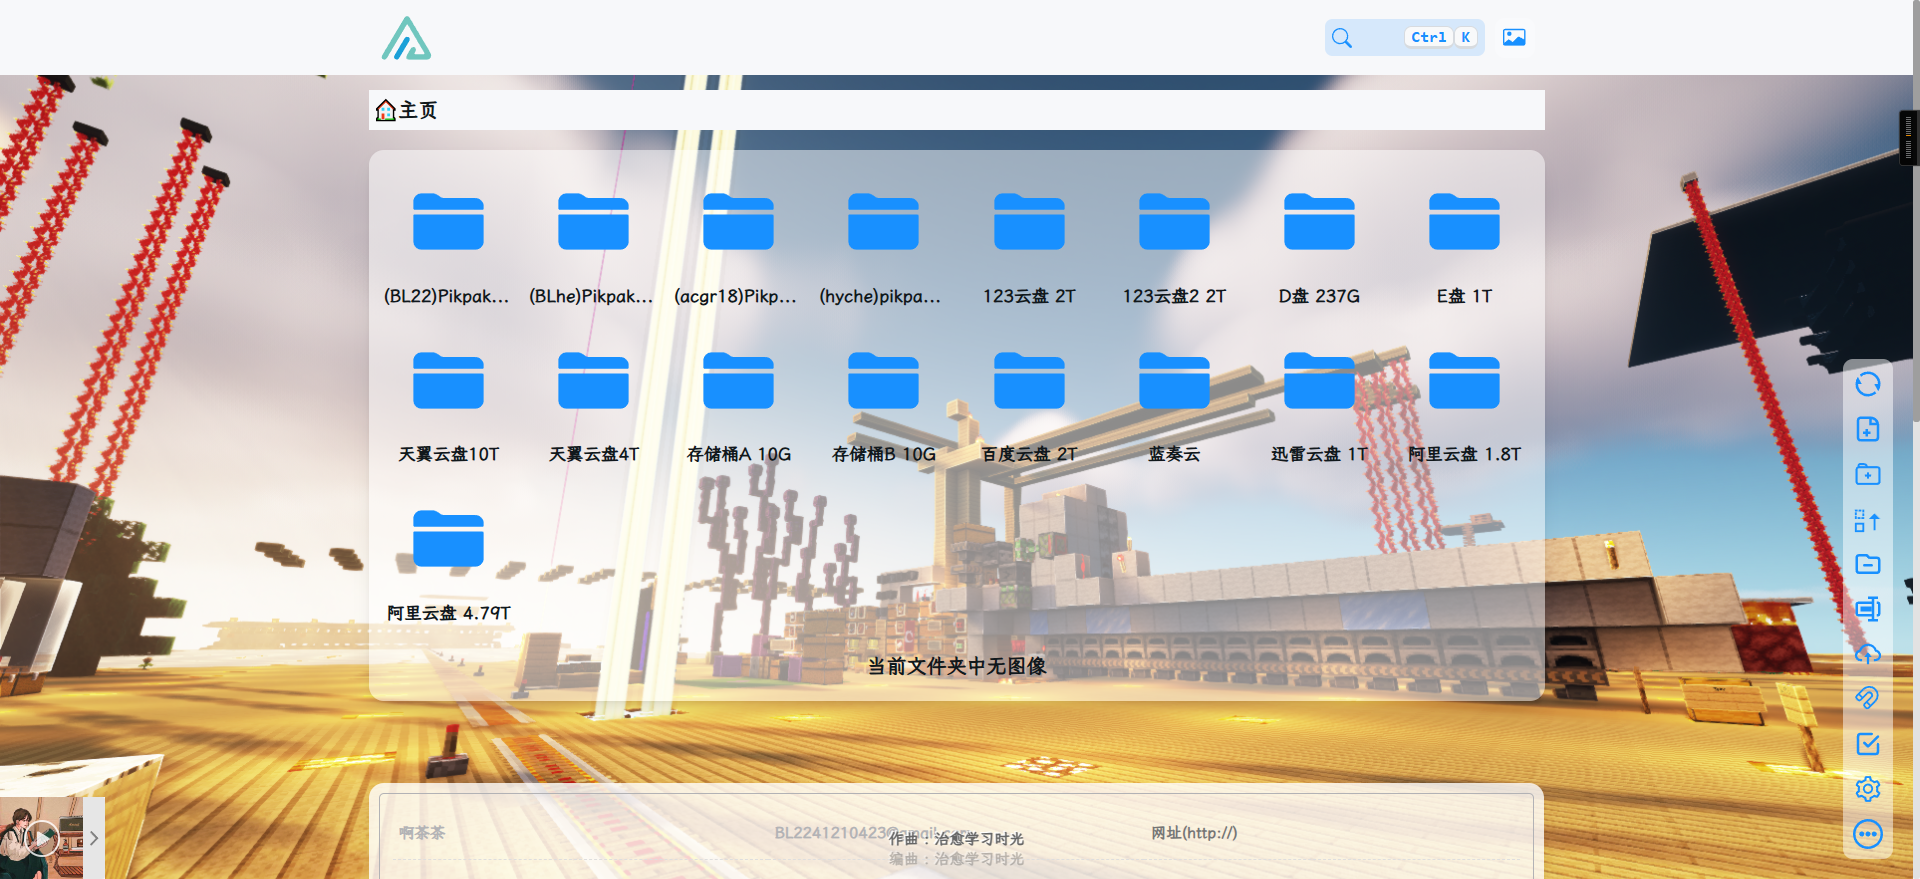This screenshot has height=879, width=1920.
Task: Open the search box with Ctrl K hint
Action: 1403,38
